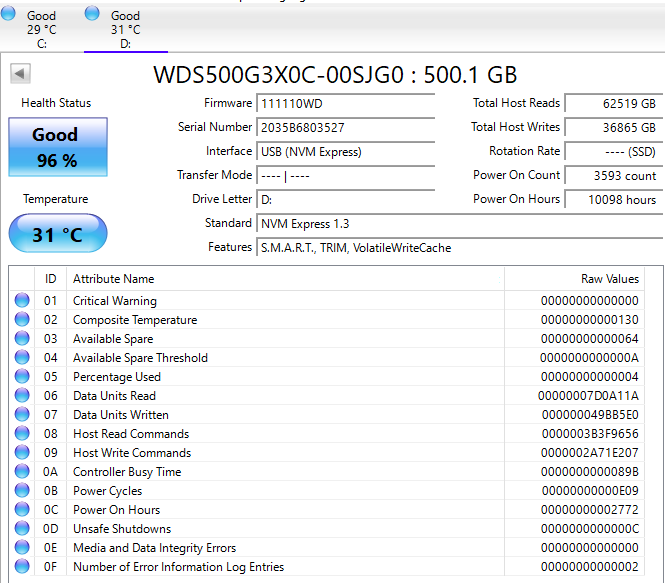Click status orb of Percentage Used row

click(x=22, y=377)
